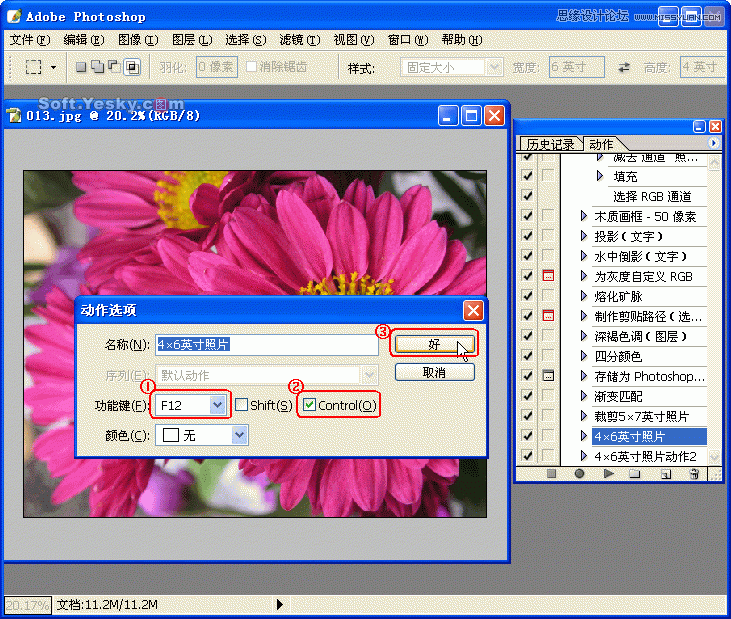Click the swap width and height arrows
This screenshot has width=731, height=619.
point(624,67)
